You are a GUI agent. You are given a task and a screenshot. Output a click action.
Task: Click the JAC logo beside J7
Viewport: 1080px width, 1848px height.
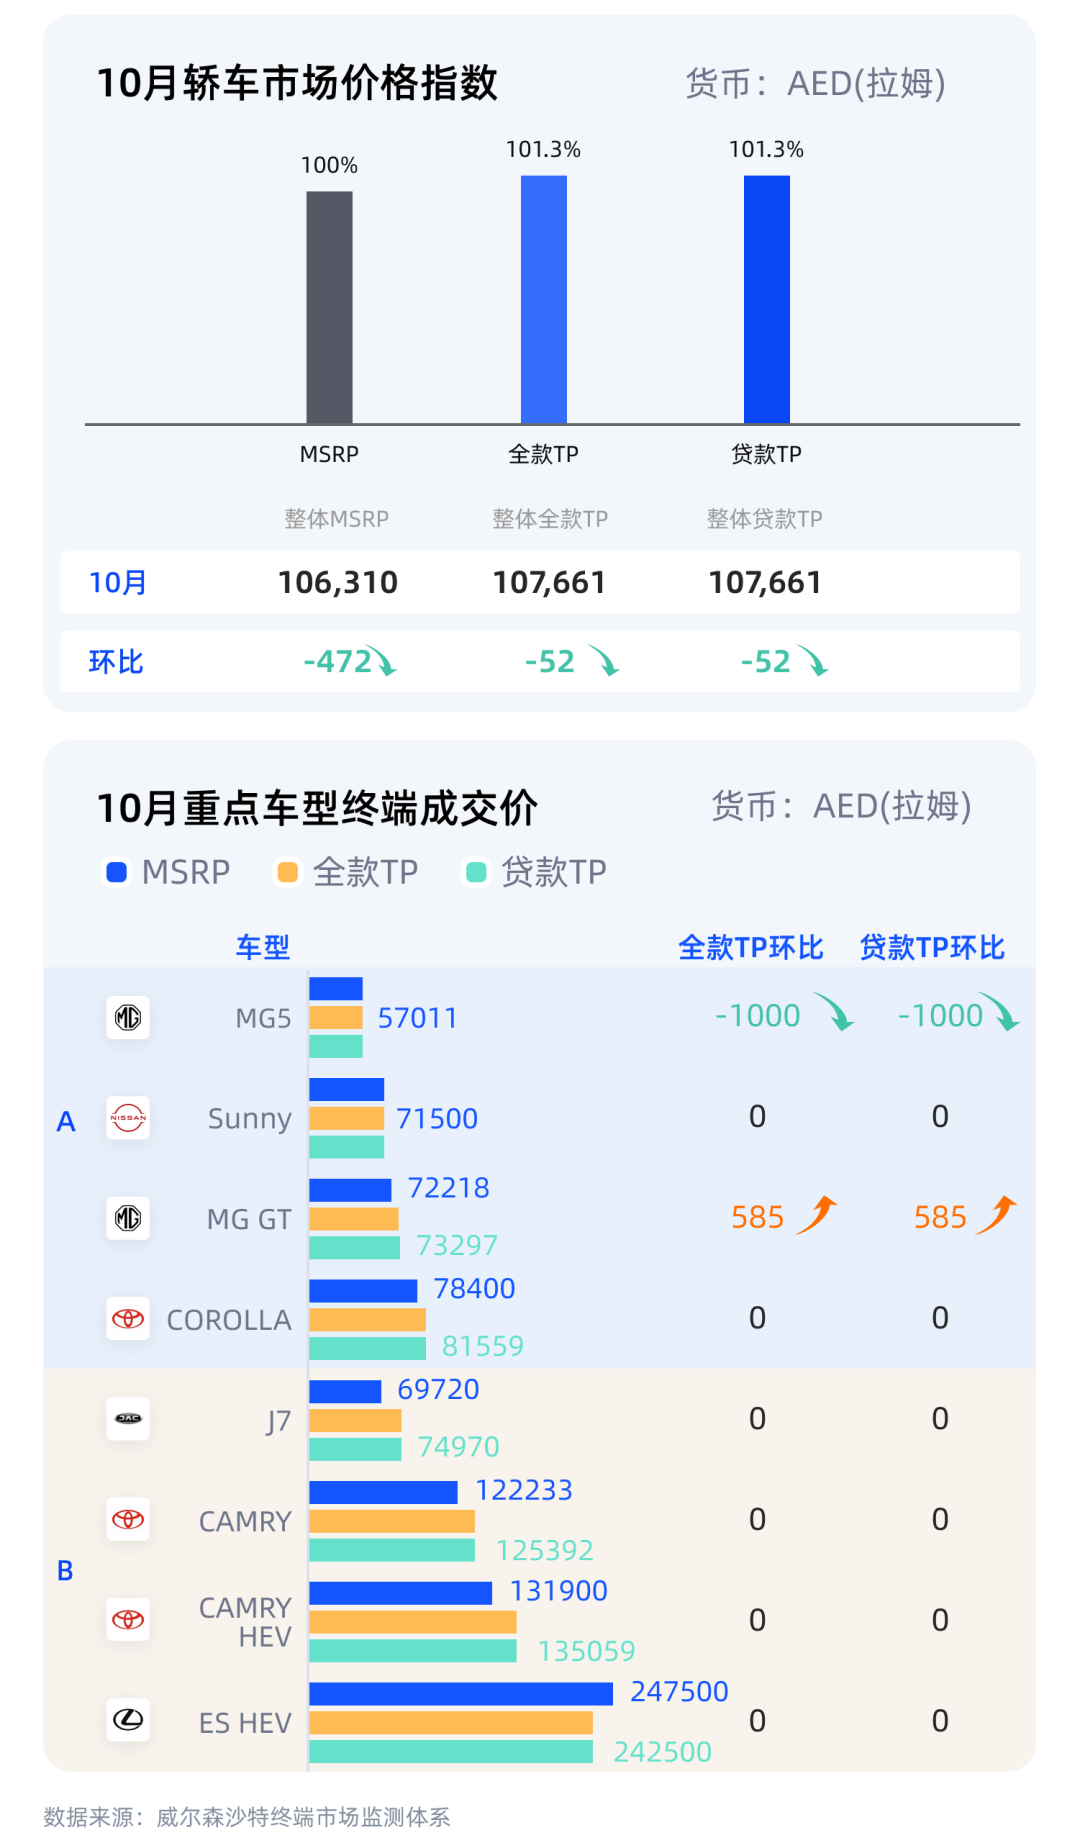click(x=128, y=1419)
